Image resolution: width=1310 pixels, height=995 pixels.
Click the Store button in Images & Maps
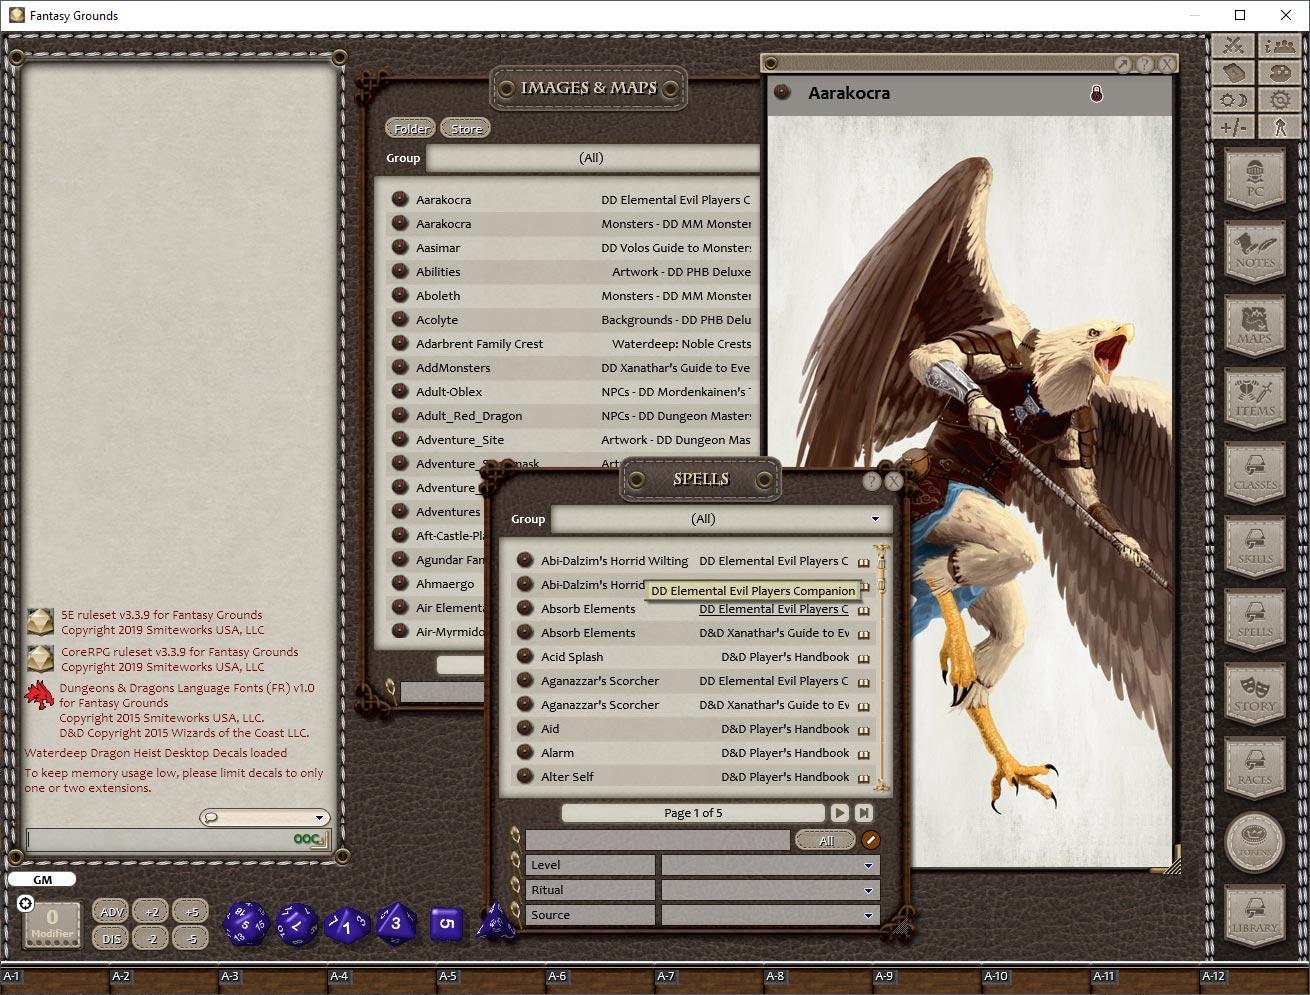[x=466, y=129]
